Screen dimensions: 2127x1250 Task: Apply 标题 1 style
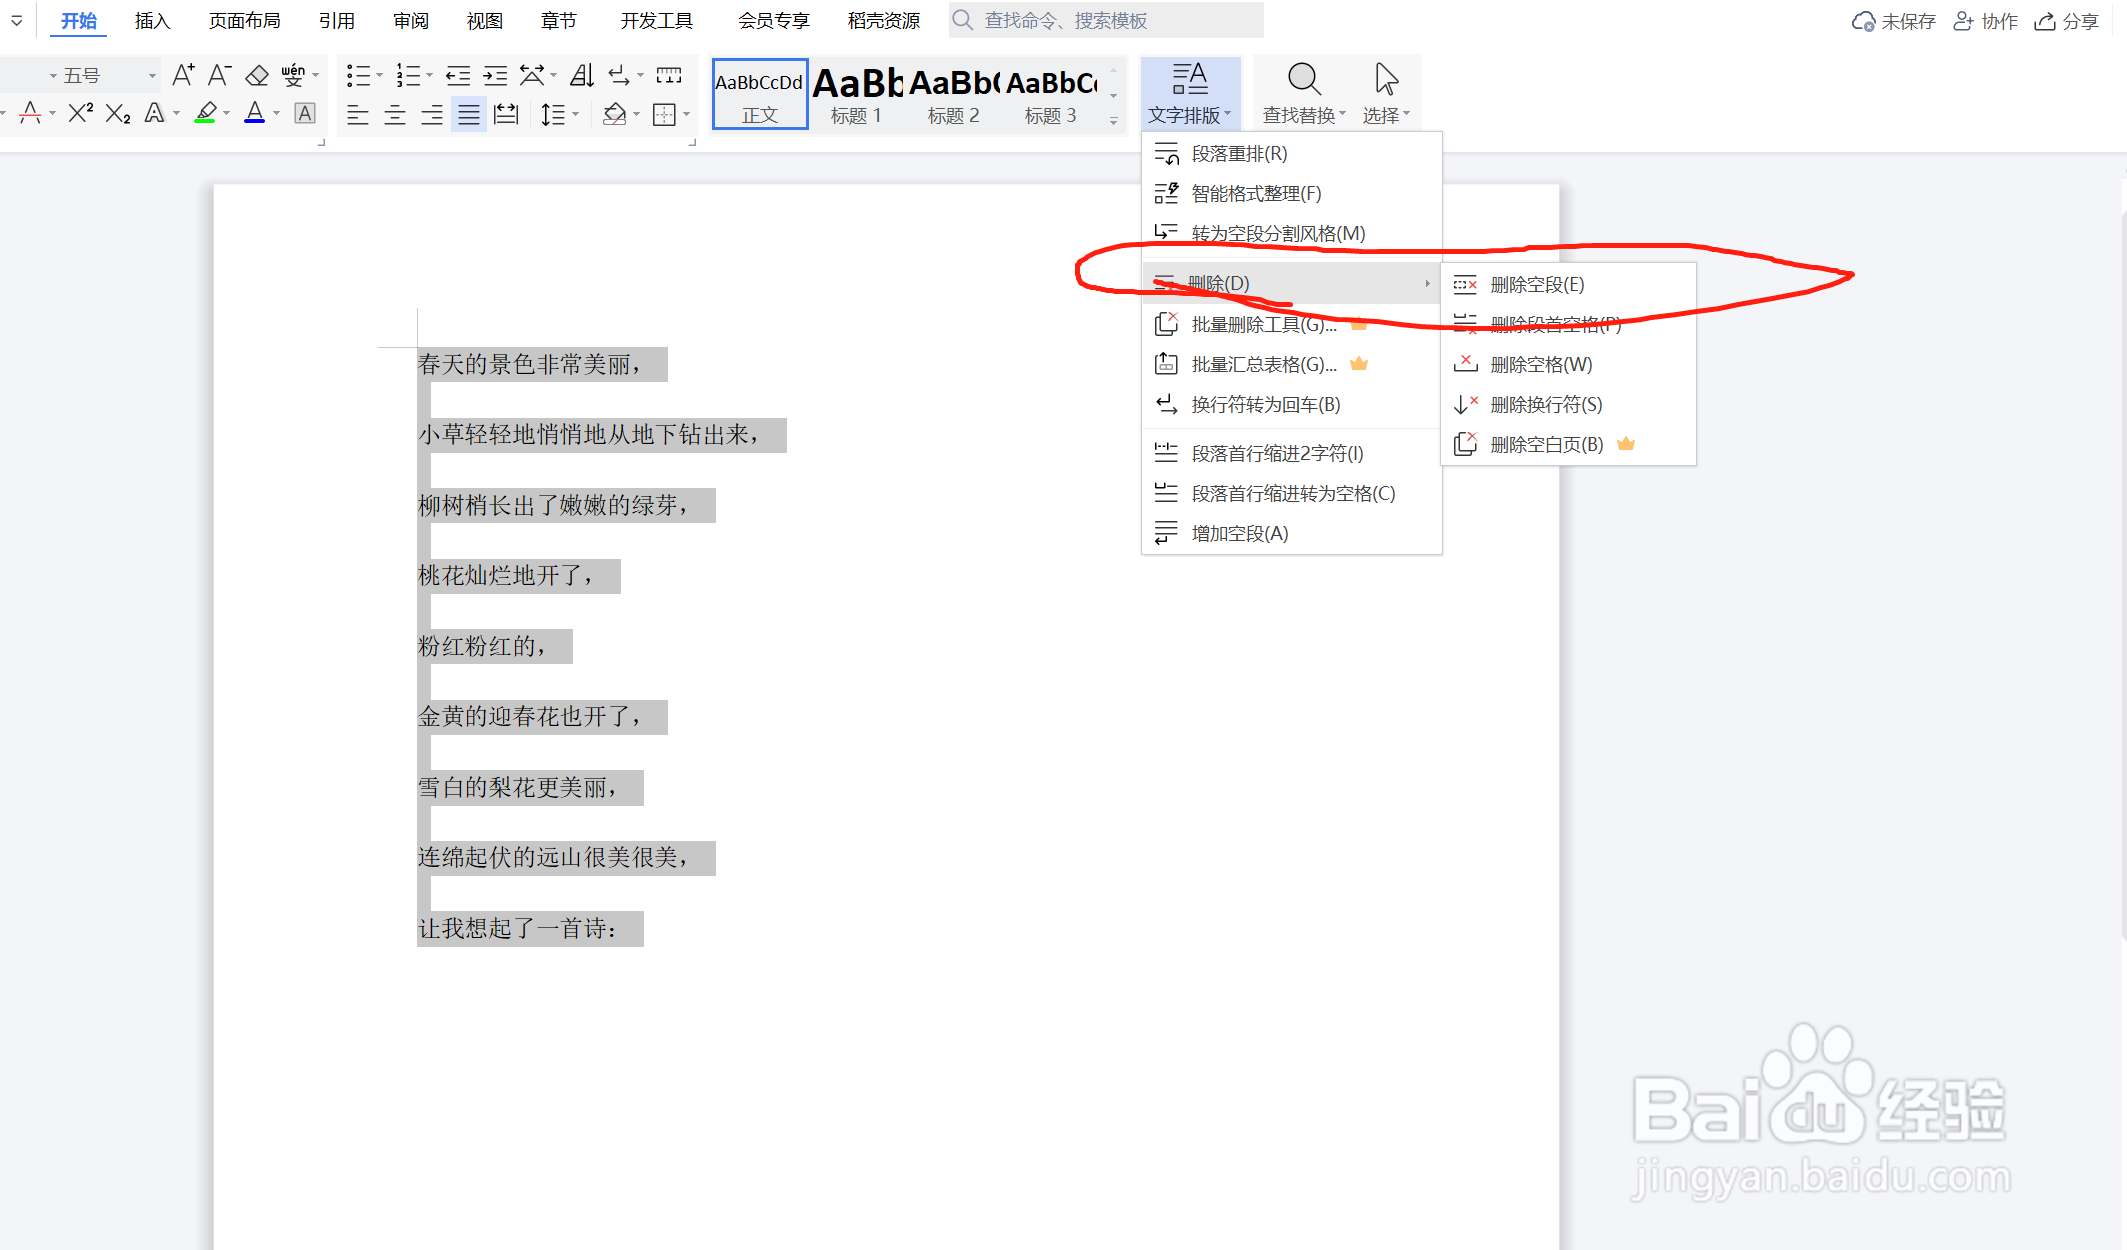[x=857, y=94]
